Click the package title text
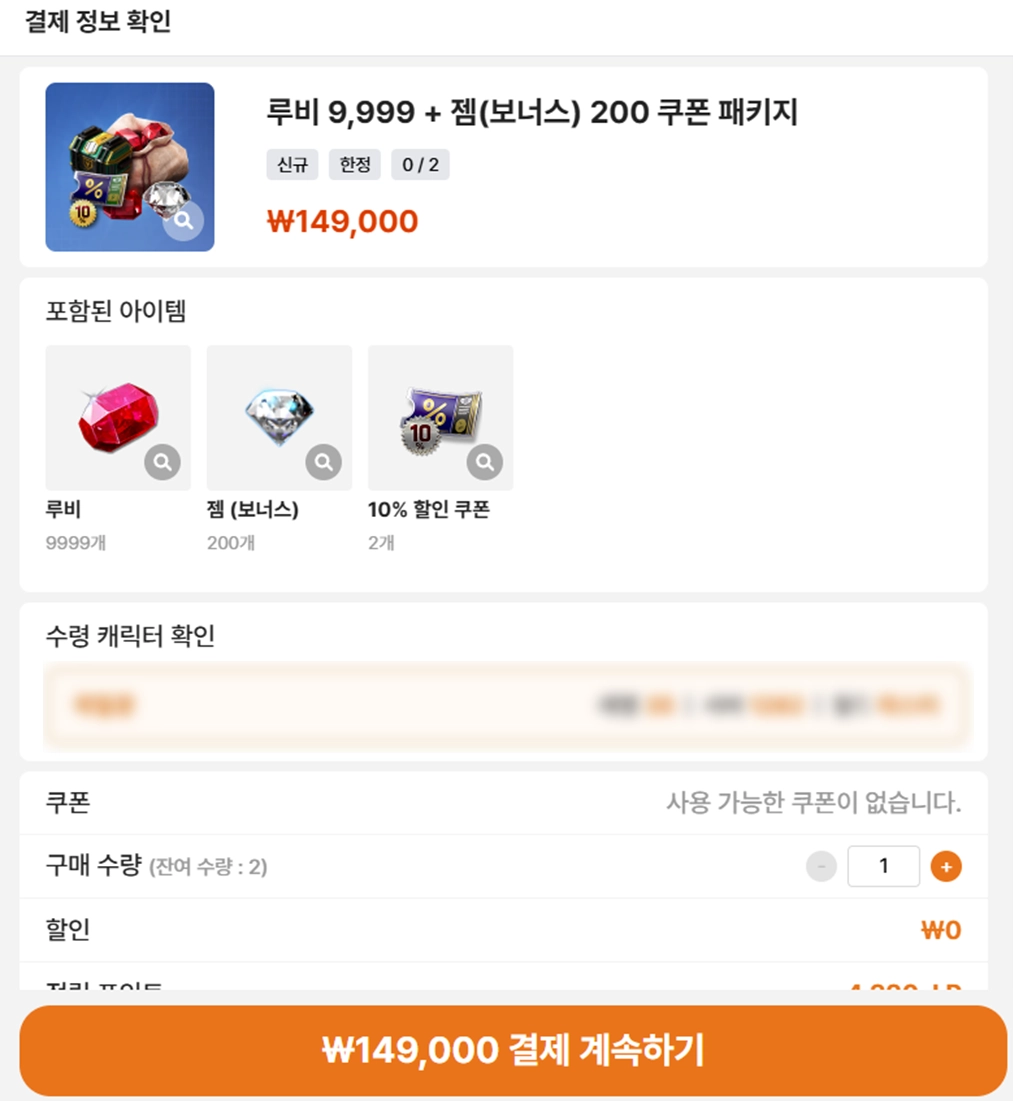Image resolution: width=1013 pixels, height=1101 pixels. [x=532, y=112]
